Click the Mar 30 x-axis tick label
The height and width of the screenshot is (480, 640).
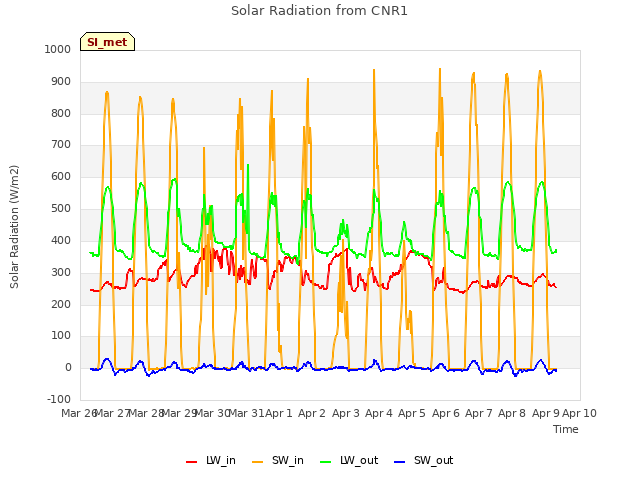(x=213, y=413)
